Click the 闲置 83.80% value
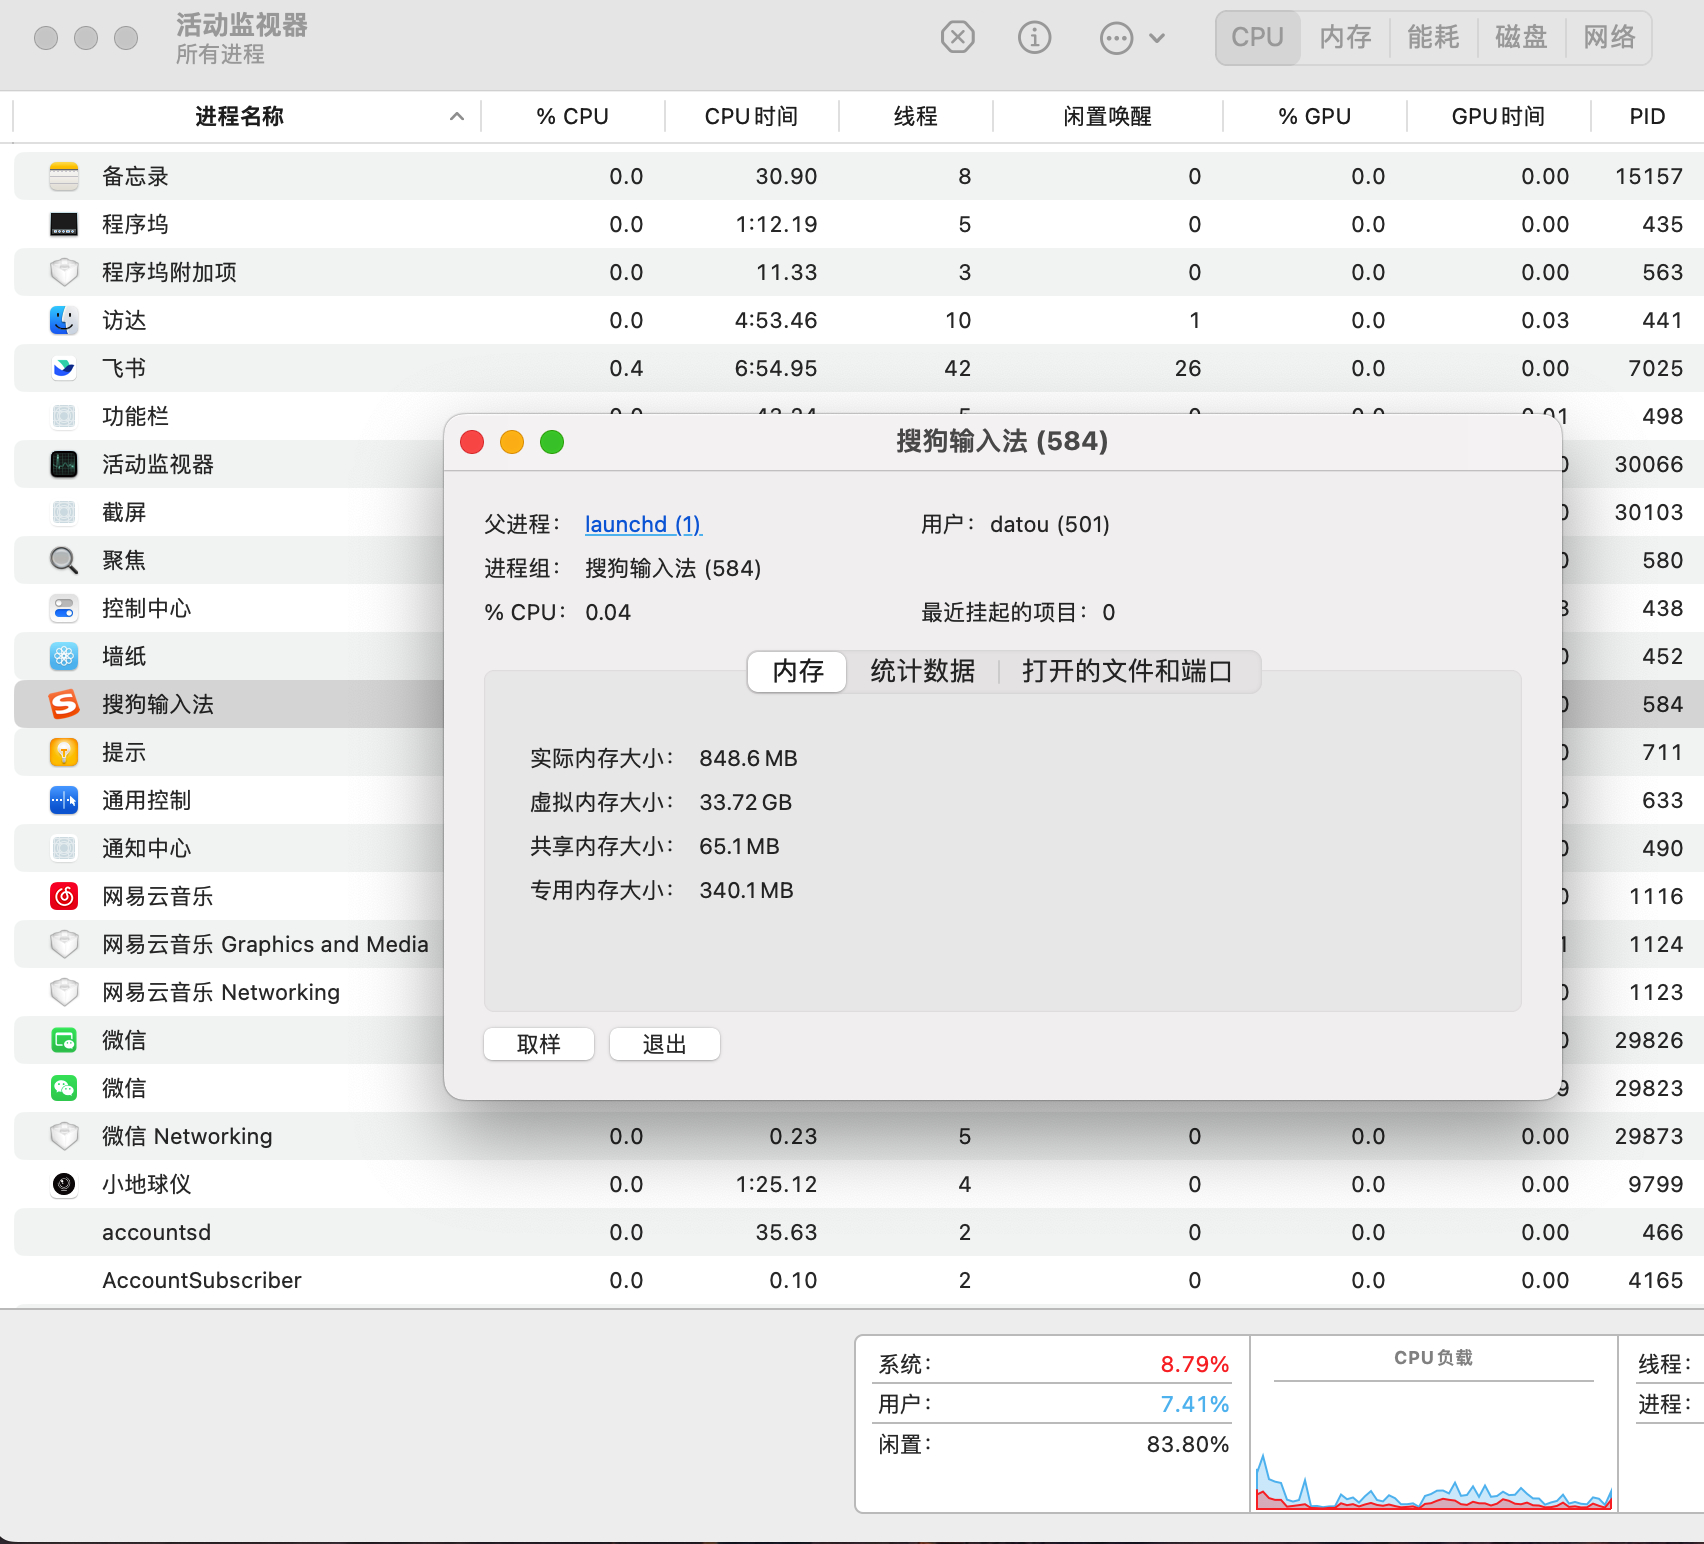 [x=1188, y=1444]
